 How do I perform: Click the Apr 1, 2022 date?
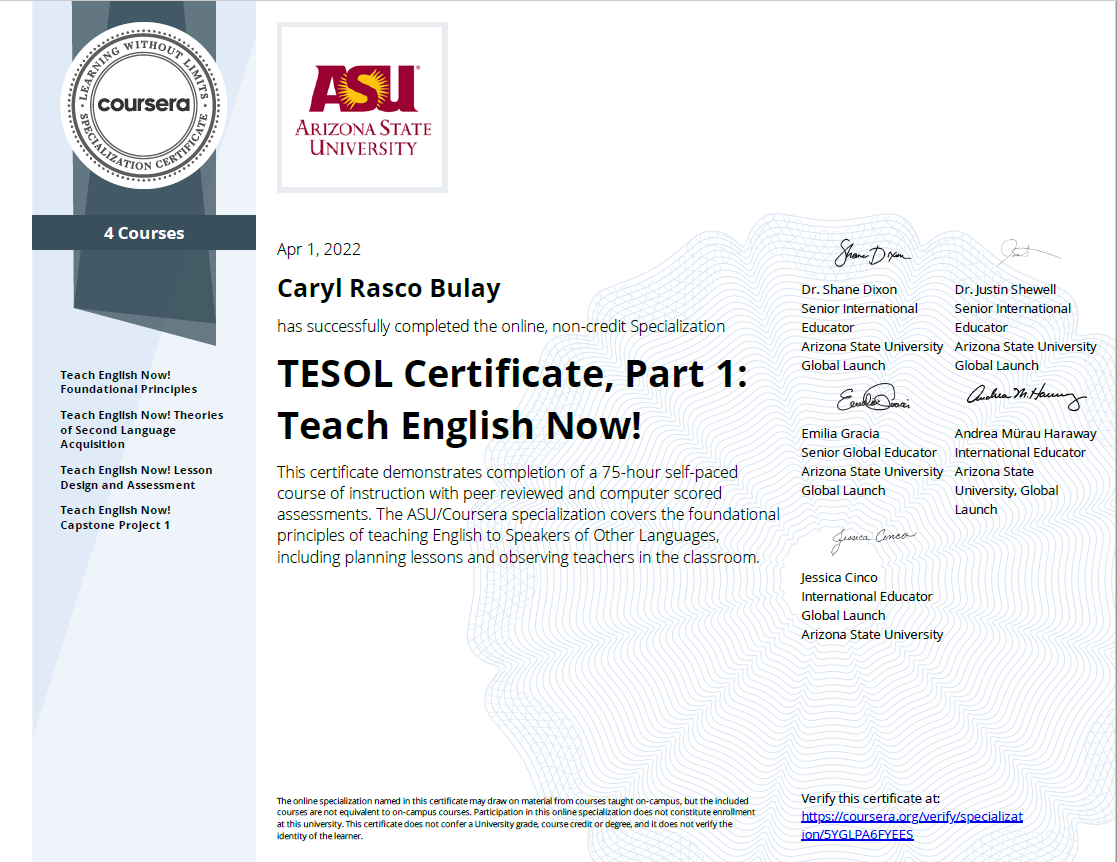point(319,250)
